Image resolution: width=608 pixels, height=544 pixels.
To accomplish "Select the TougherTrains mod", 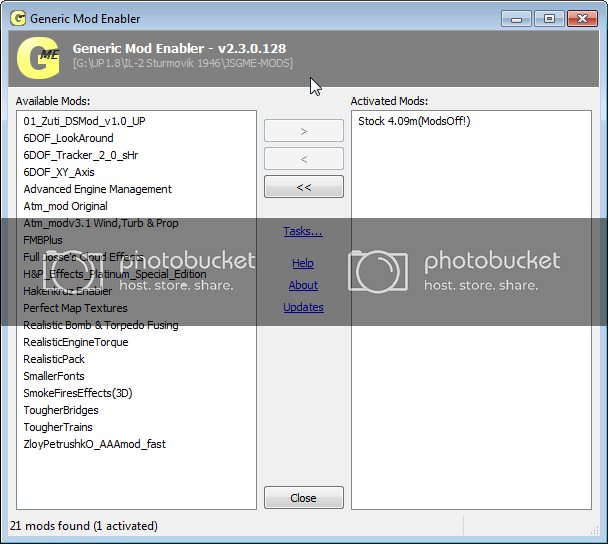I will pyautogui.click(x=58, y=427).
